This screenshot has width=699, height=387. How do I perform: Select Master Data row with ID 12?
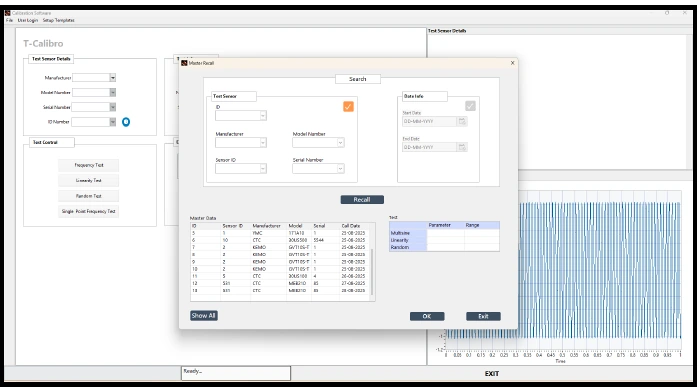(x=280, y=283)
